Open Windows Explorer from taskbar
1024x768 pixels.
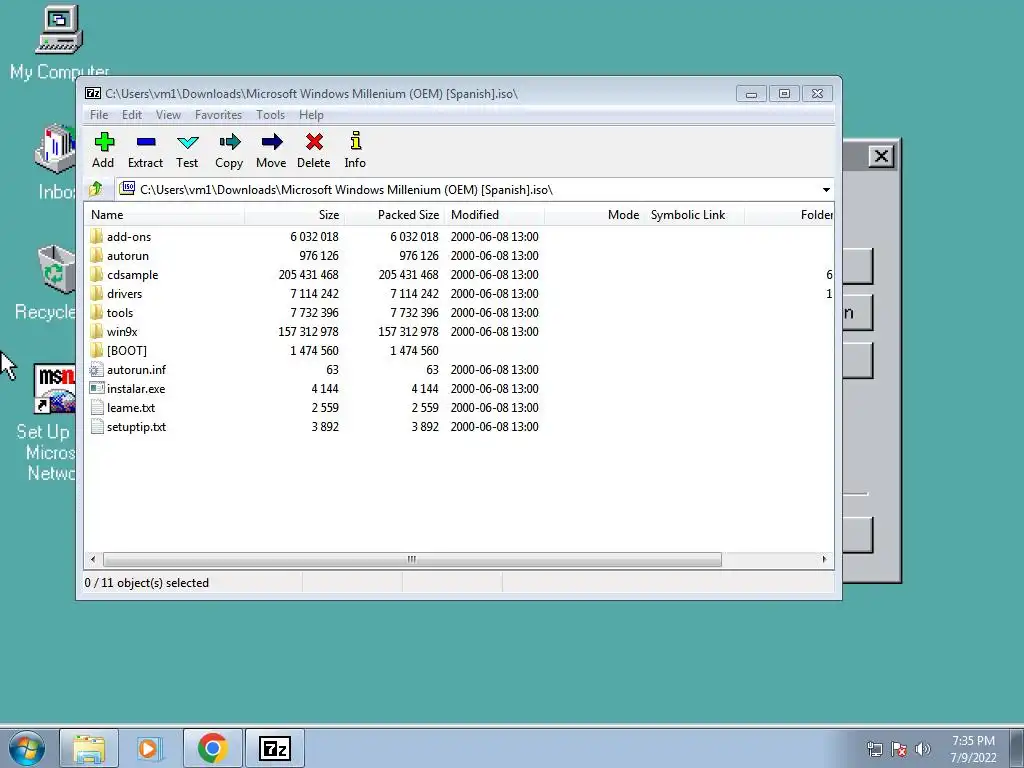[x=89, y=748]
